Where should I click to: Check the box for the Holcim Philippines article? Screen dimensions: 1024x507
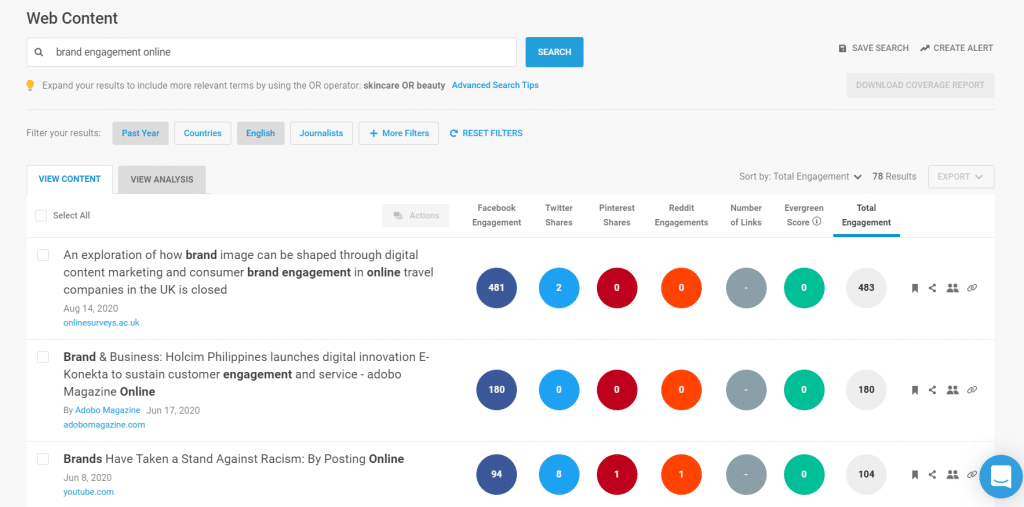click(43, 357)
